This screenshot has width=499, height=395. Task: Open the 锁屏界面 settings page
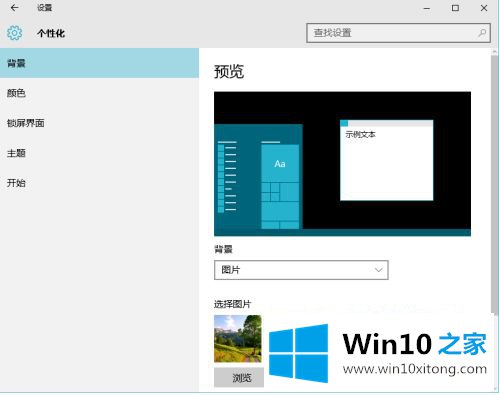point(99,123)
